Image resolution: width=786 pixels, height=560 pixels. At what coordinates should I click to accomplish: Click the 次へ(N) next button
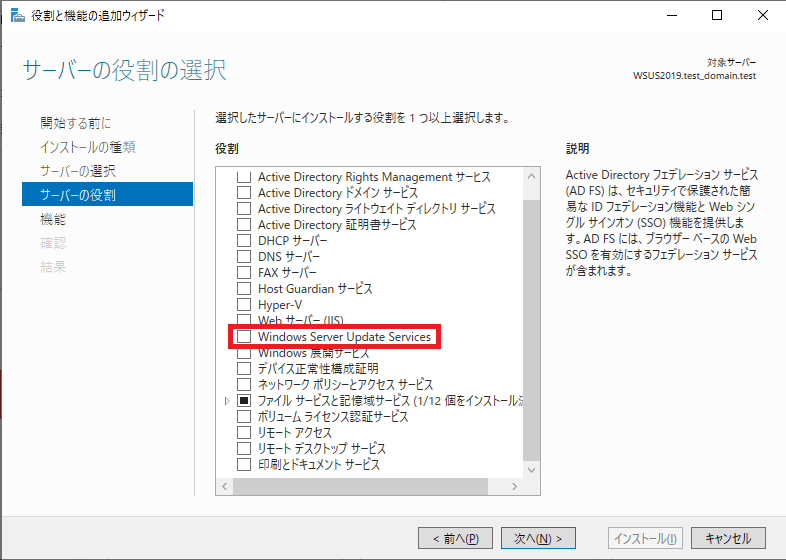[538, 538]
